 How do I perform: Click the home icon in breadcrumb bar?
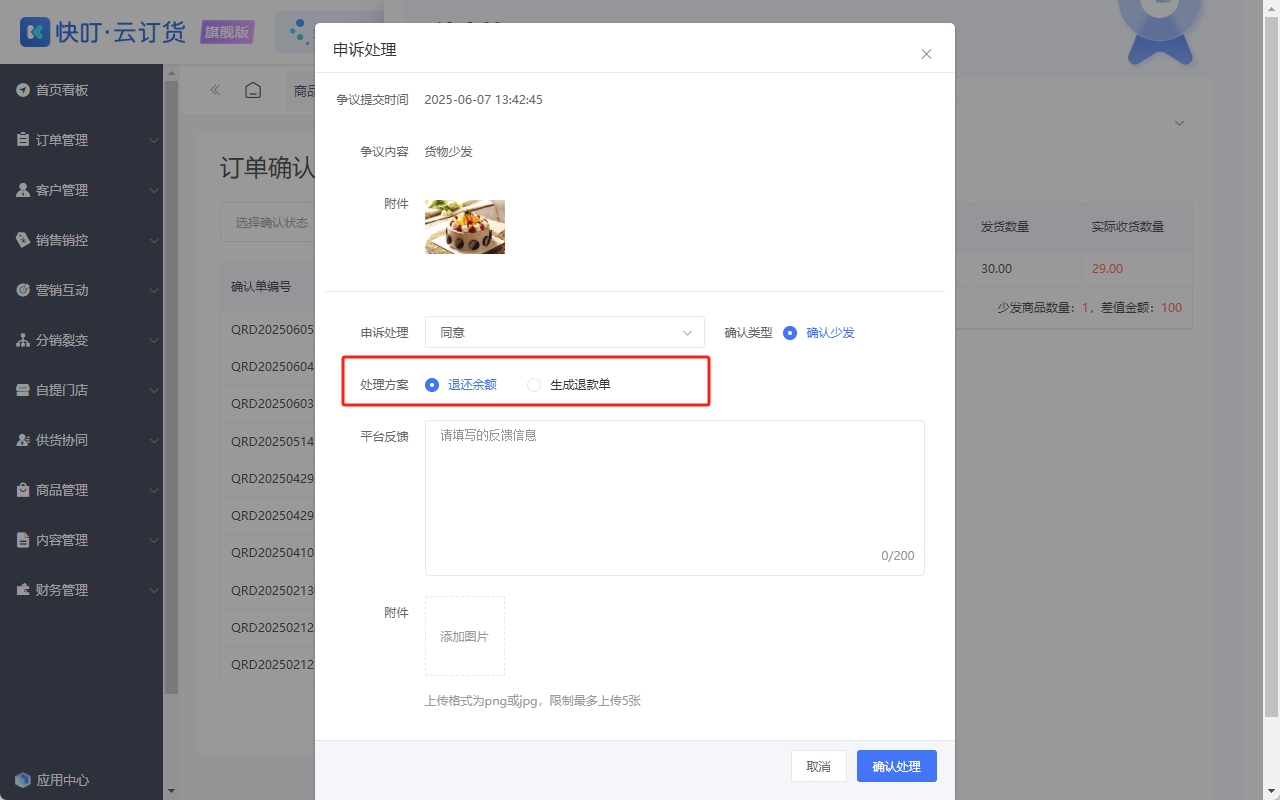[253, 90]
